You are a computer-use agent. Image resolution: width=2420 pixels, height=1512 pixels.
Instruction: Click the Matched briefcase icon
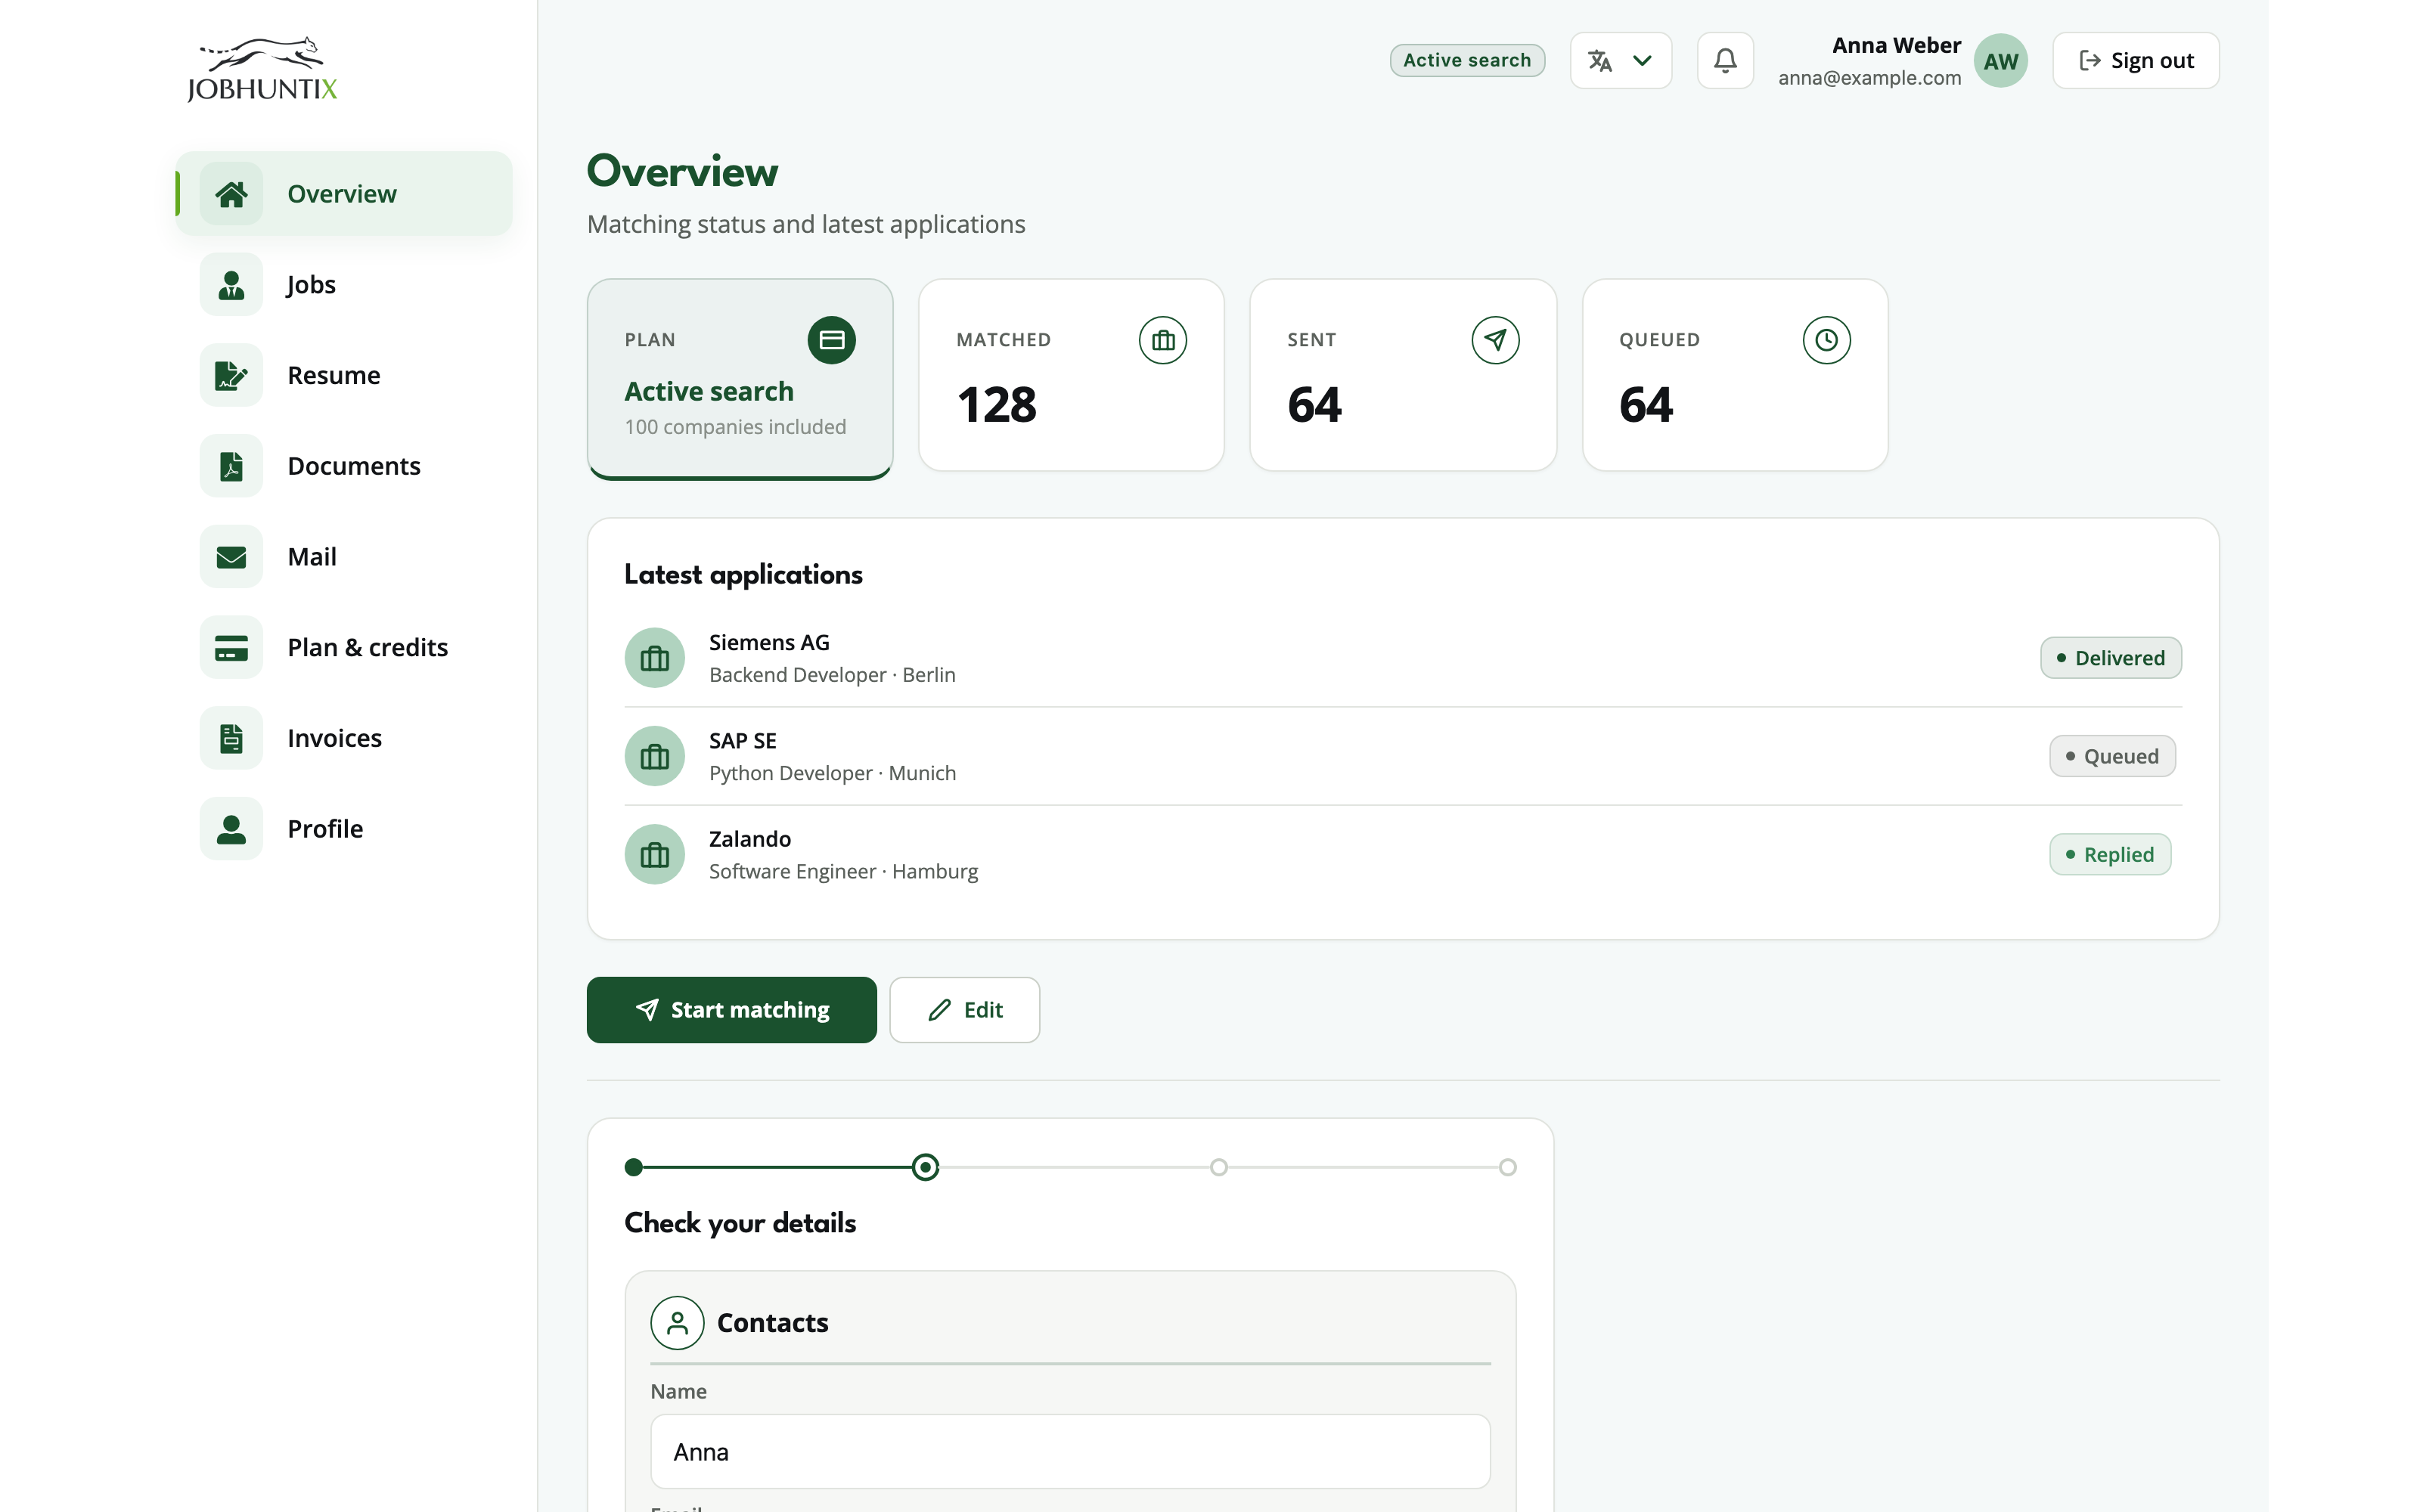pos(1163,340)
